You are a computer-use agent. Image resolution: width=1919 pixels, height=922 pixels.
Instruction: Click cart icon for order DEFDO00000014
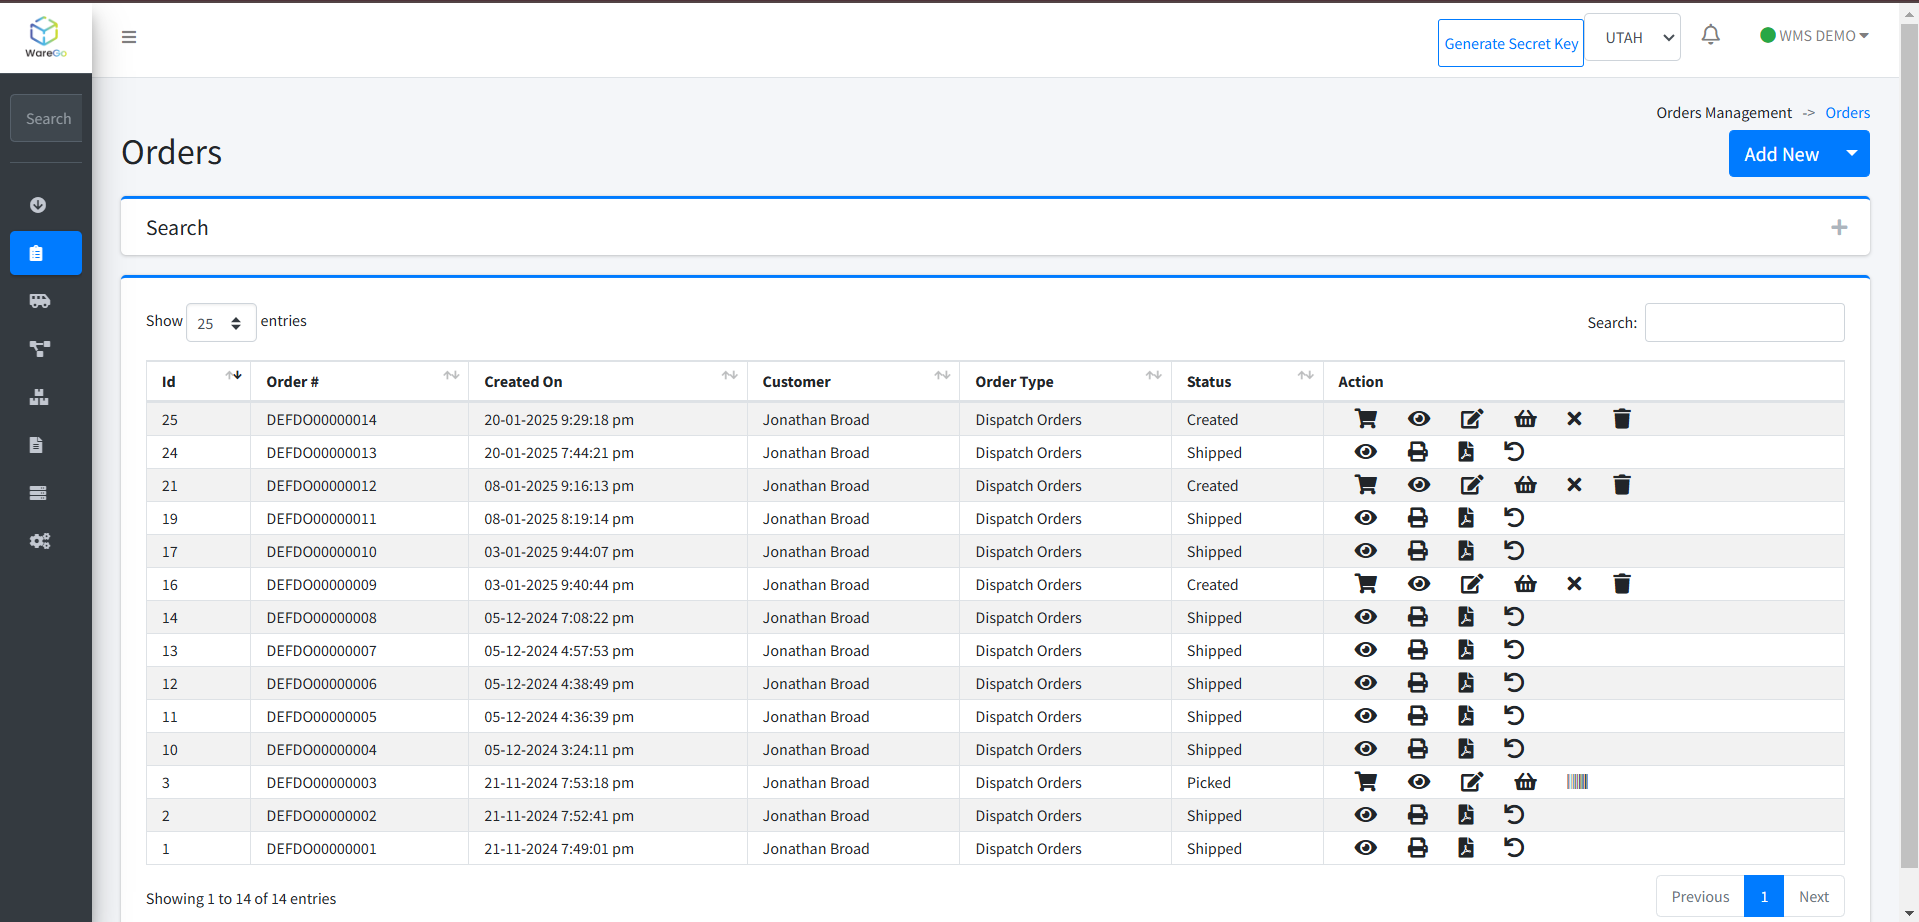(x=1366, y=419)
